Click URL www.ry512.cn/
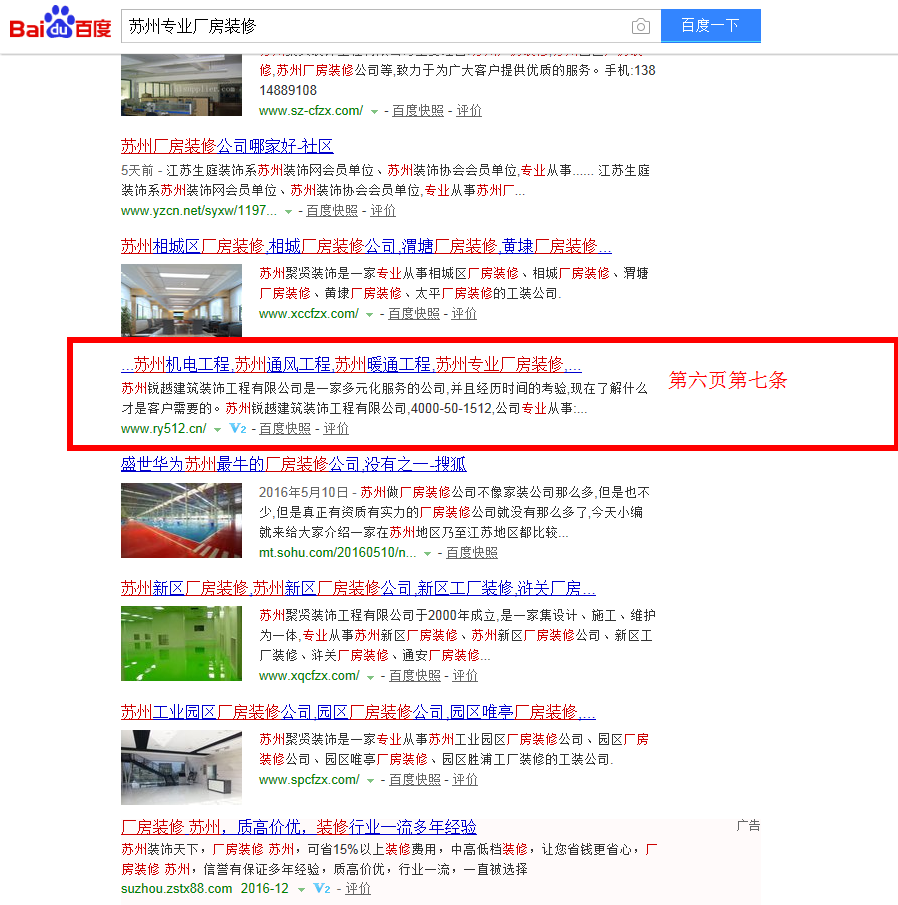This screenshot has width=898, height=905. [x=164, y=428]
